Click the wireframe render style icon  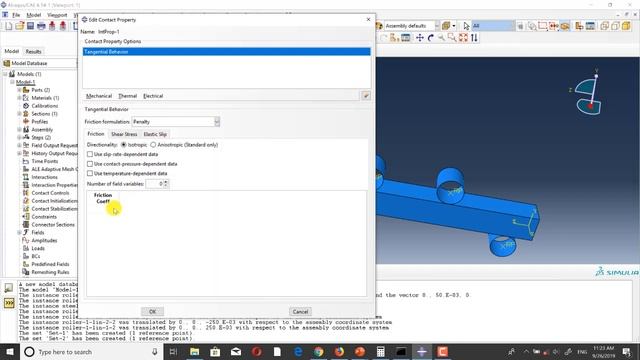pos(604,26)
